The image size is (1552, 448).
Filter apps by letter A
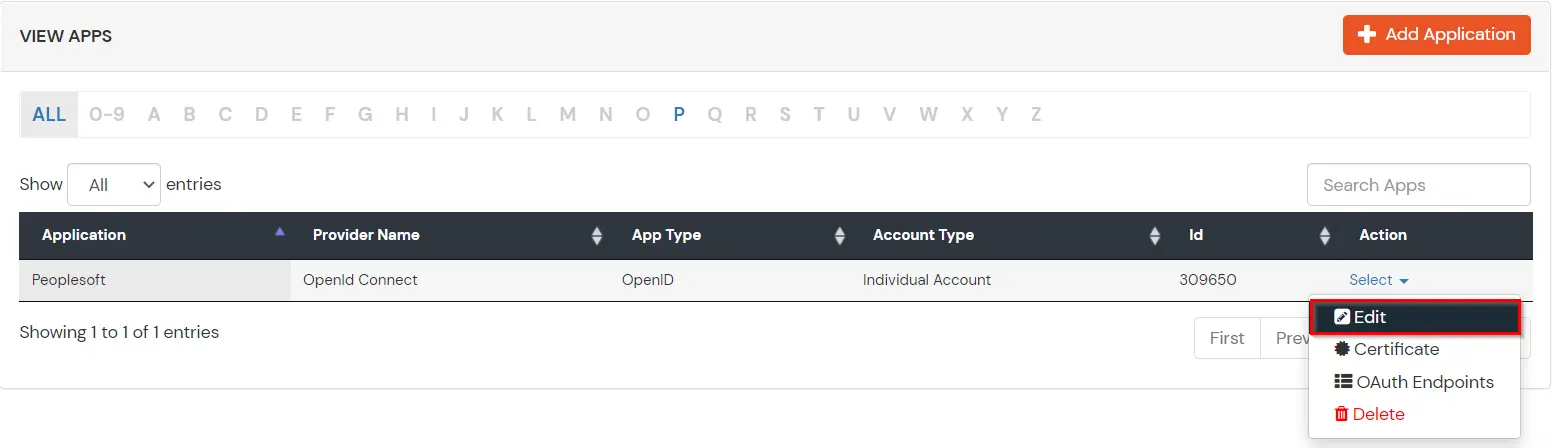pyautogui.click(x=154, y=114)
